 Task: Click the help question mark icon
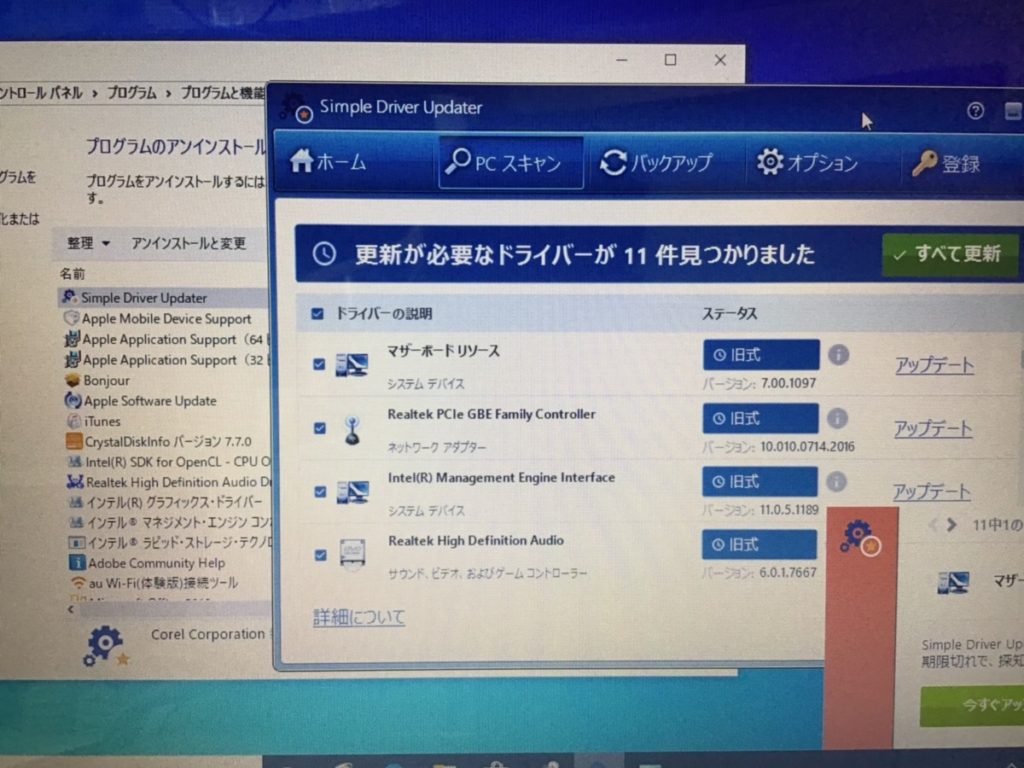click(x=976, y=111)
